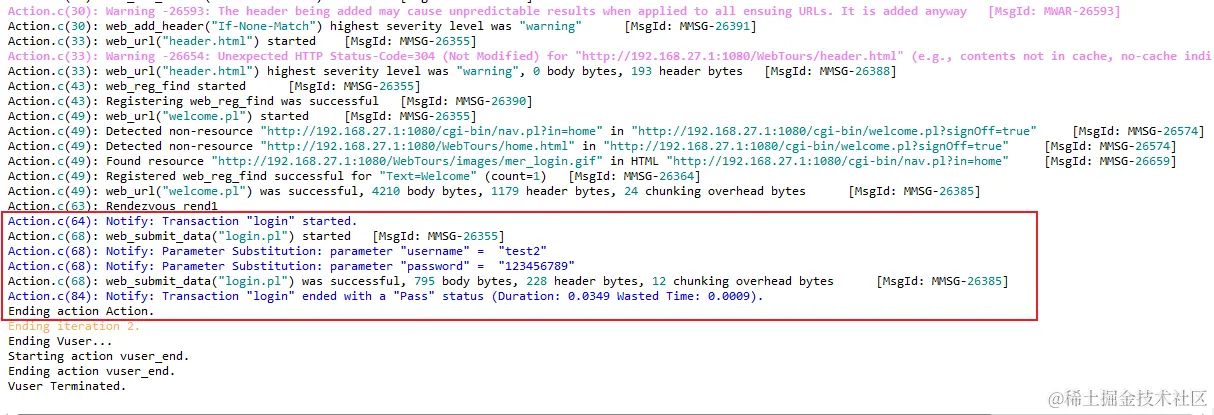Click the "Ending action Action." line
Image resolution: width=1214 pixels, height=415 pixels.
point(81,311)
